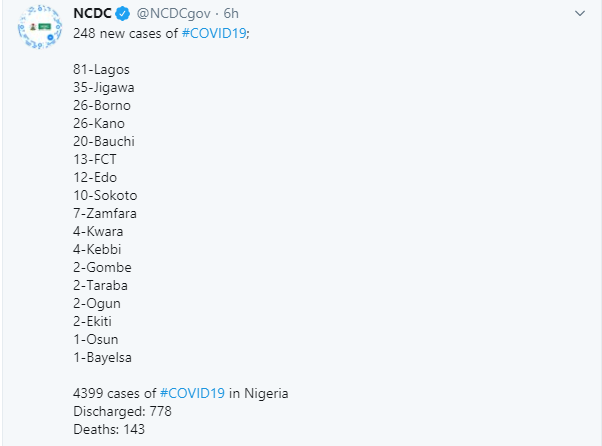Click the 13-FCT line

coord(95,159)
